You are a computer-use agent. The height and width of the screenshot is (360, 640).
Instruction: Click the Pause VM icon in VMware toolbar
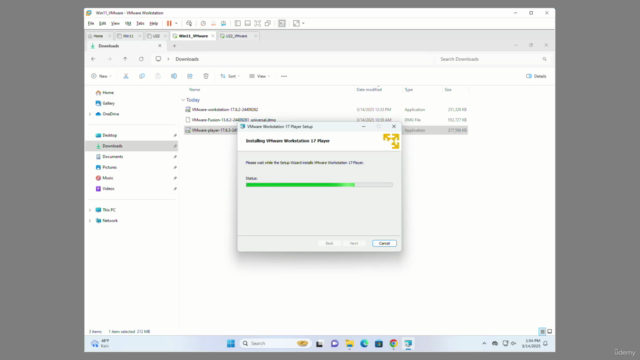pos(169,23)
